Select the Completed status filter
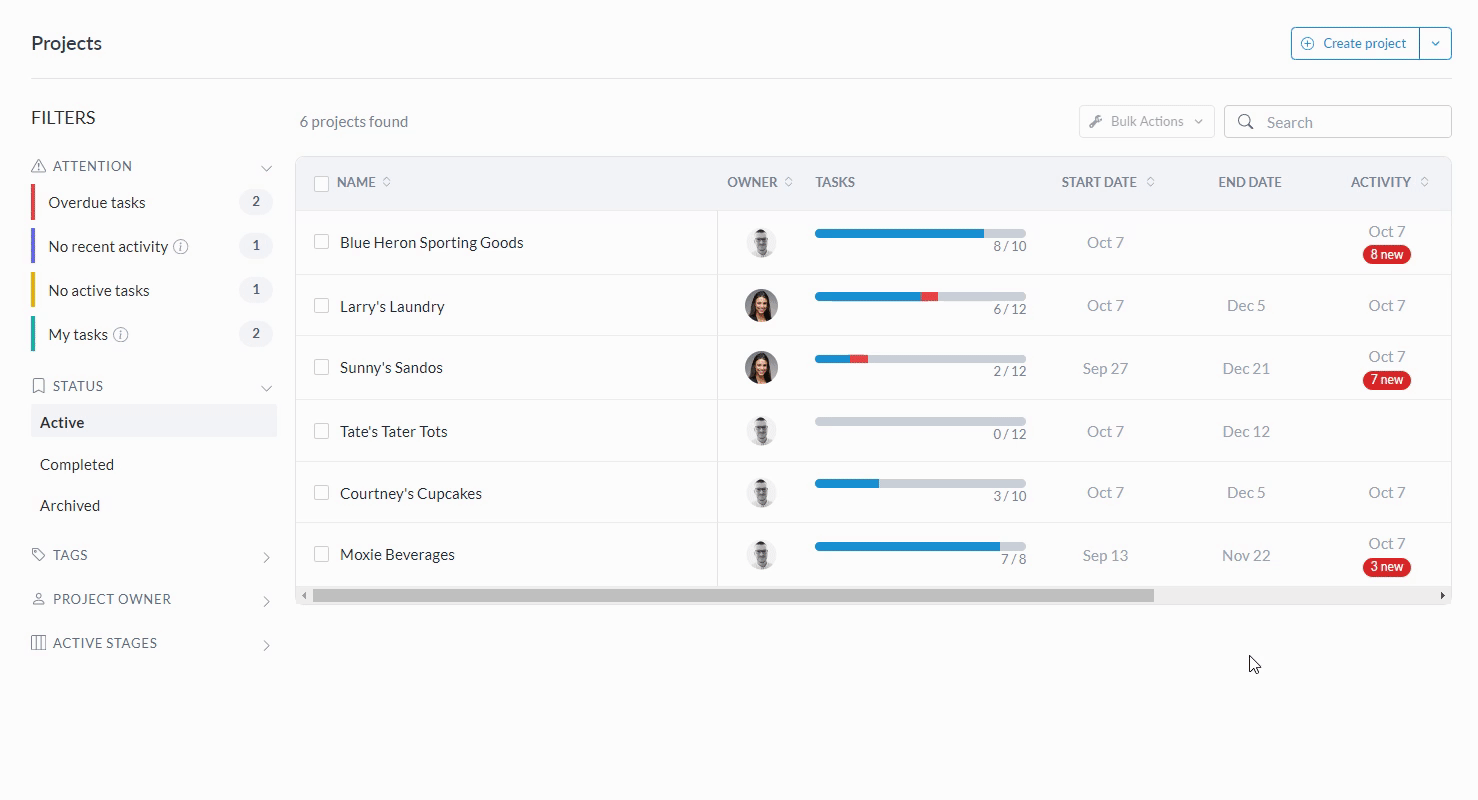The image size is (1478, 800). (x=77, y=465)
